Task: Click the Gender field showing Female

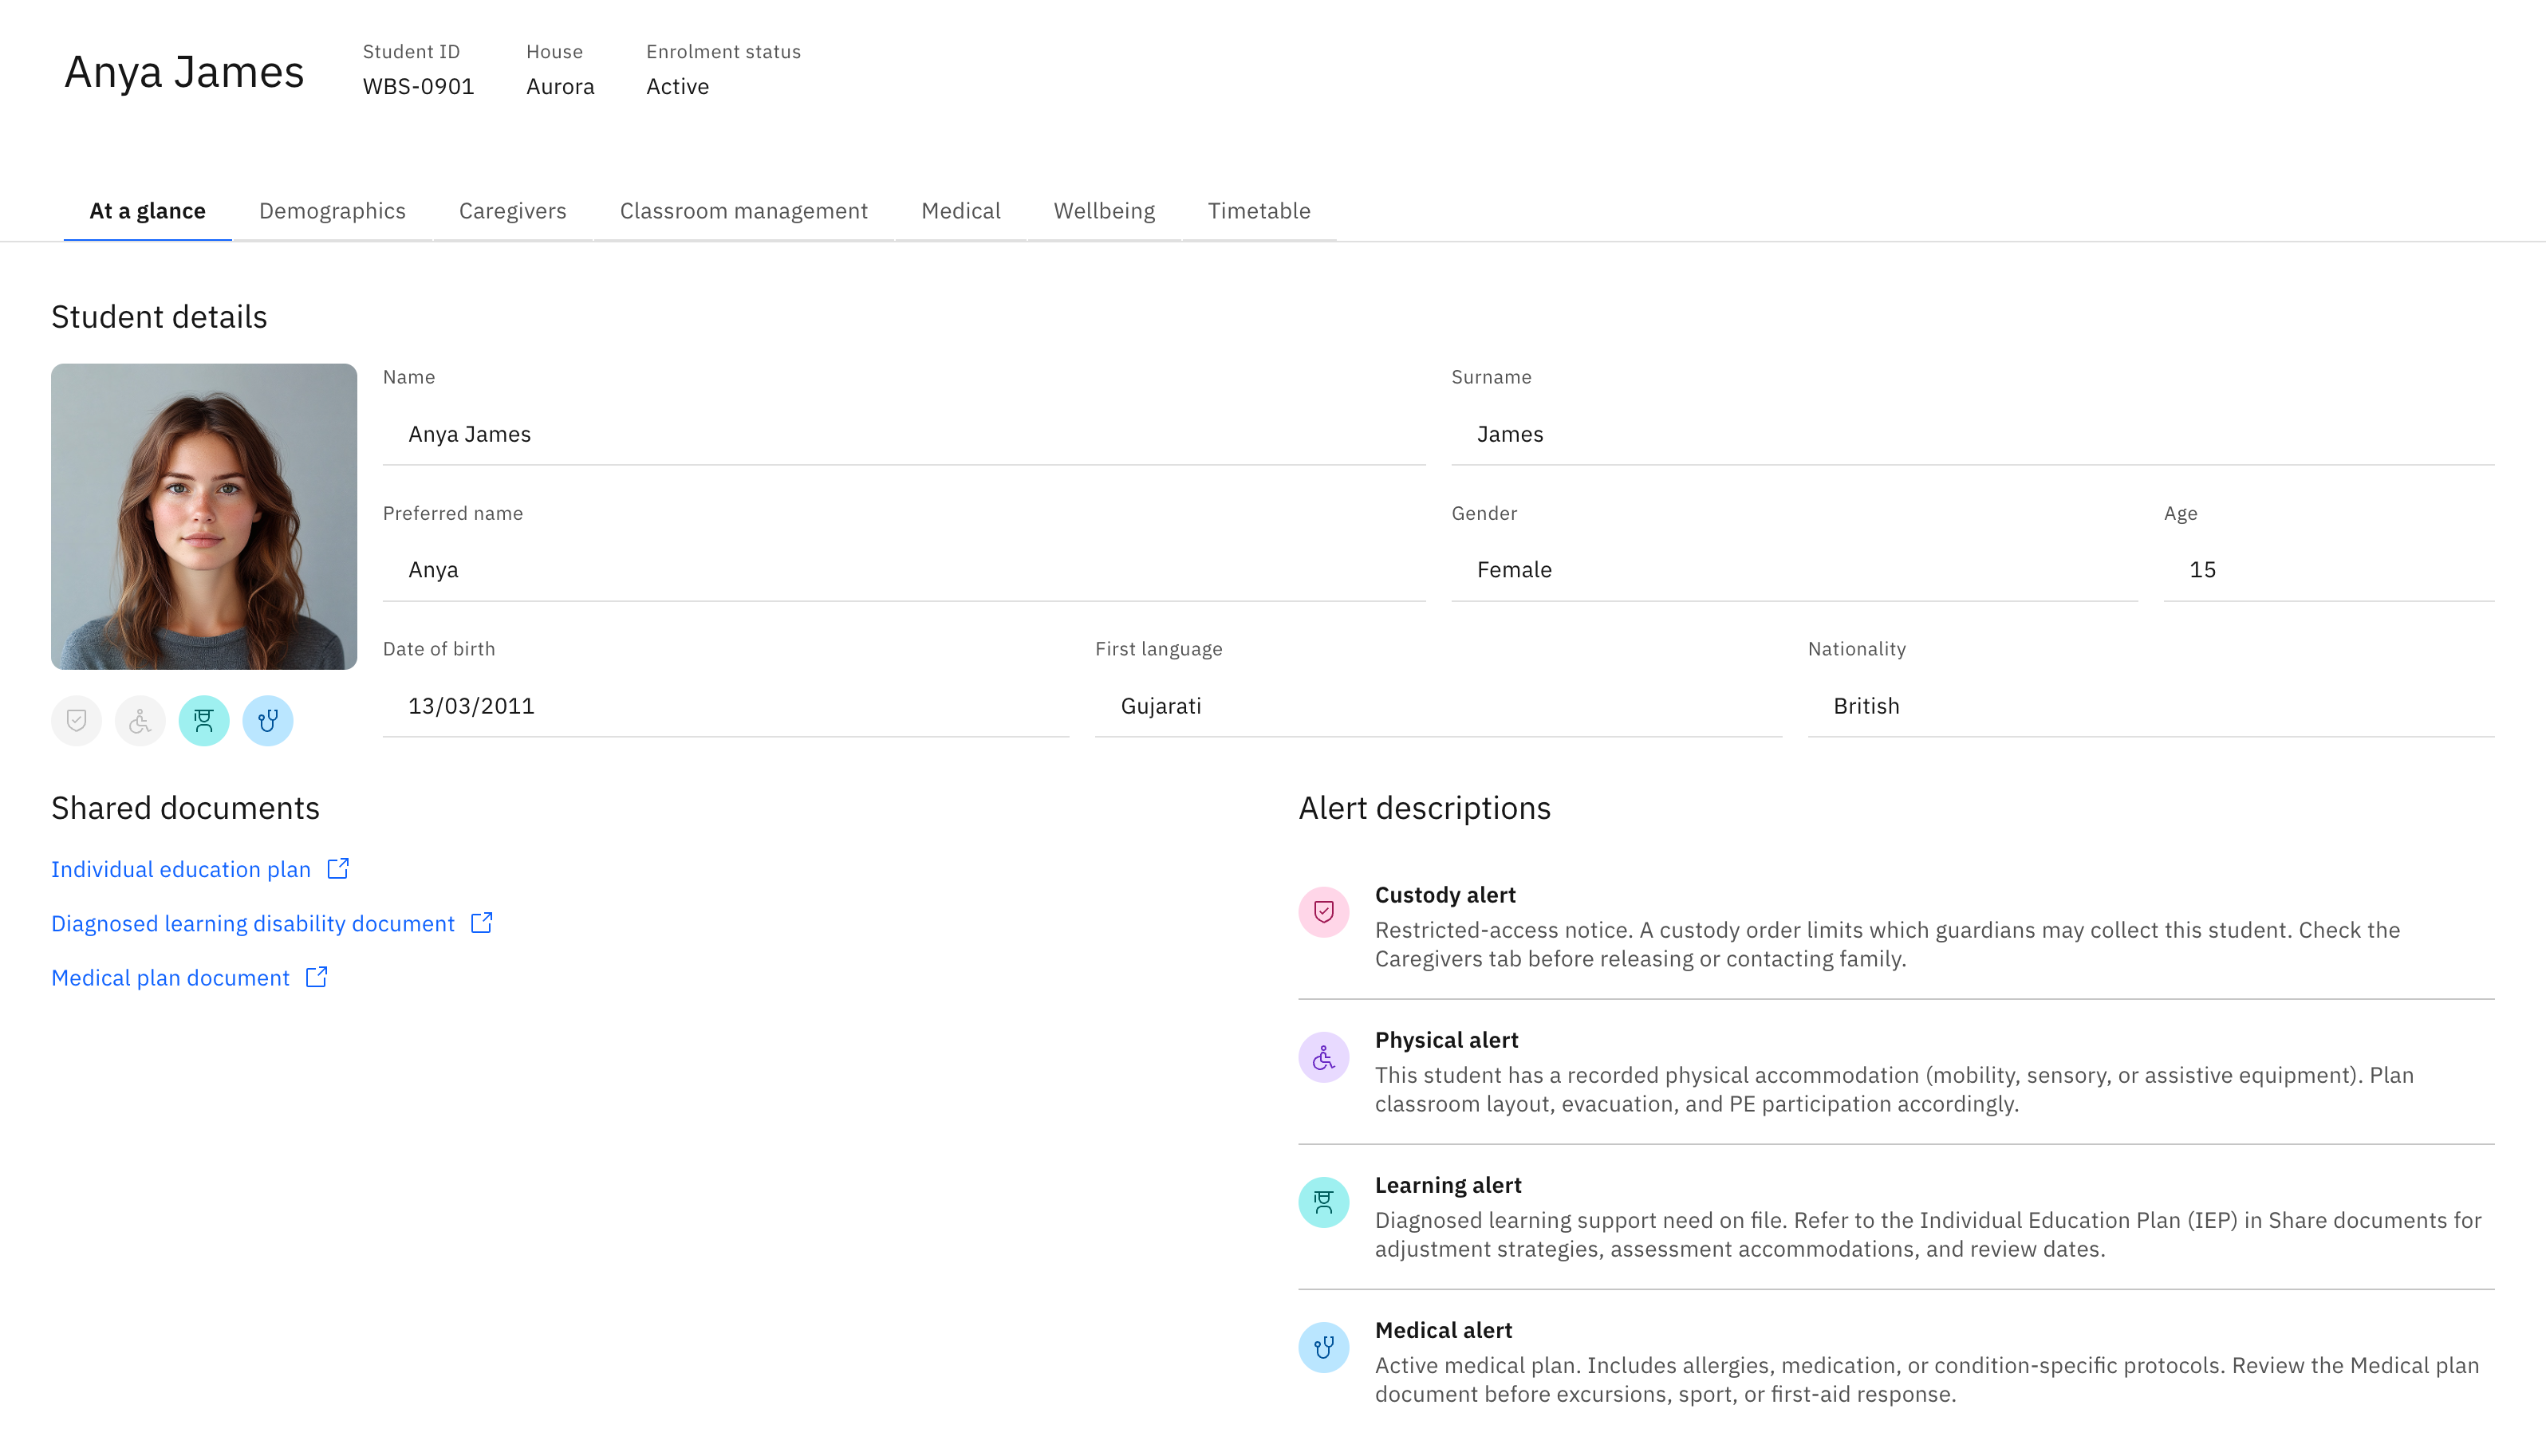Action: click(1795, 570)
